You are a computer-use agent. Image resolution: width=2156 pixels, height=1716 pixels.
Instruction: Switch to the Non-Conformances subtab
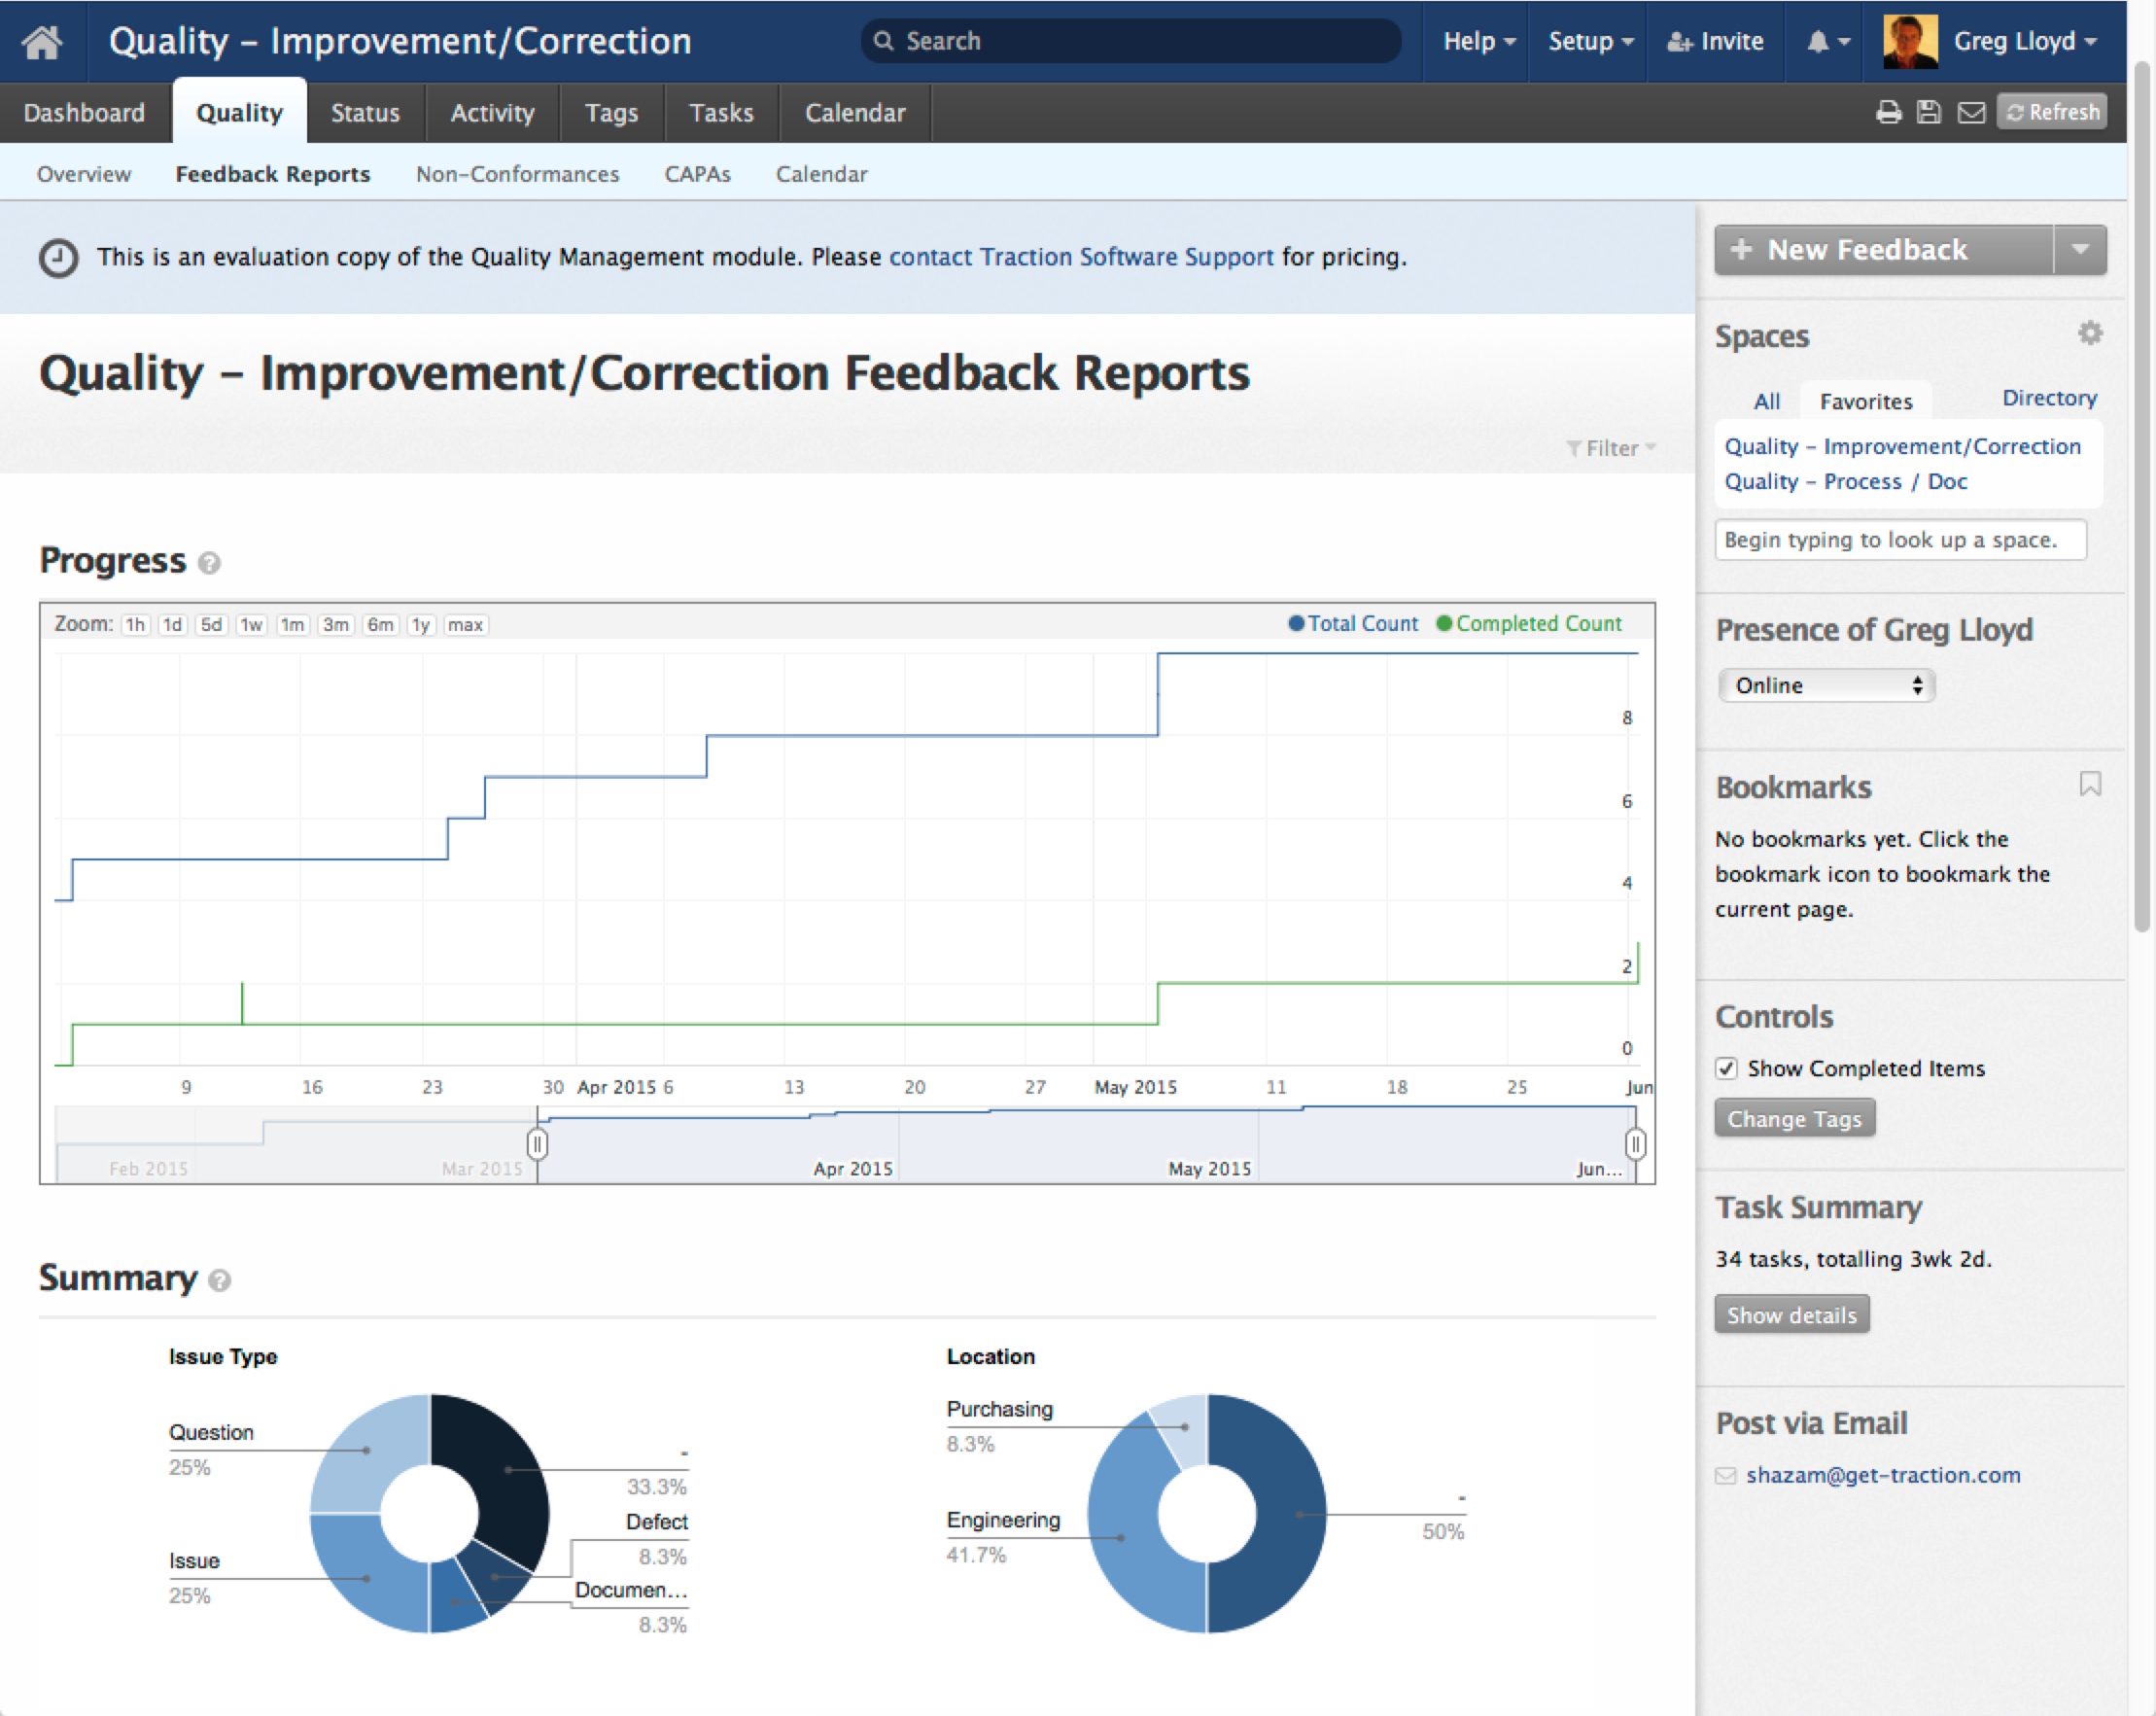pyautogui.click(x=517, y=174)
